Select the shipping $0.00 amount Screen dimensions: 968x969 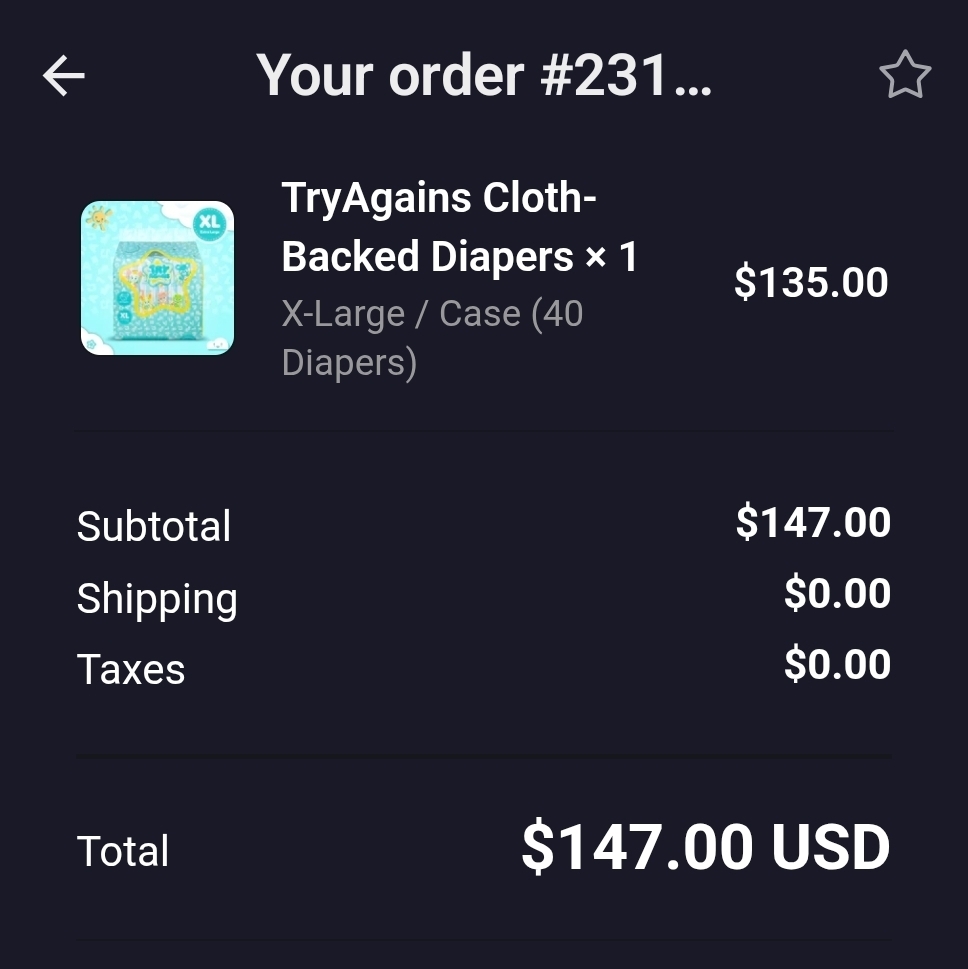click(x=838, y=593)
